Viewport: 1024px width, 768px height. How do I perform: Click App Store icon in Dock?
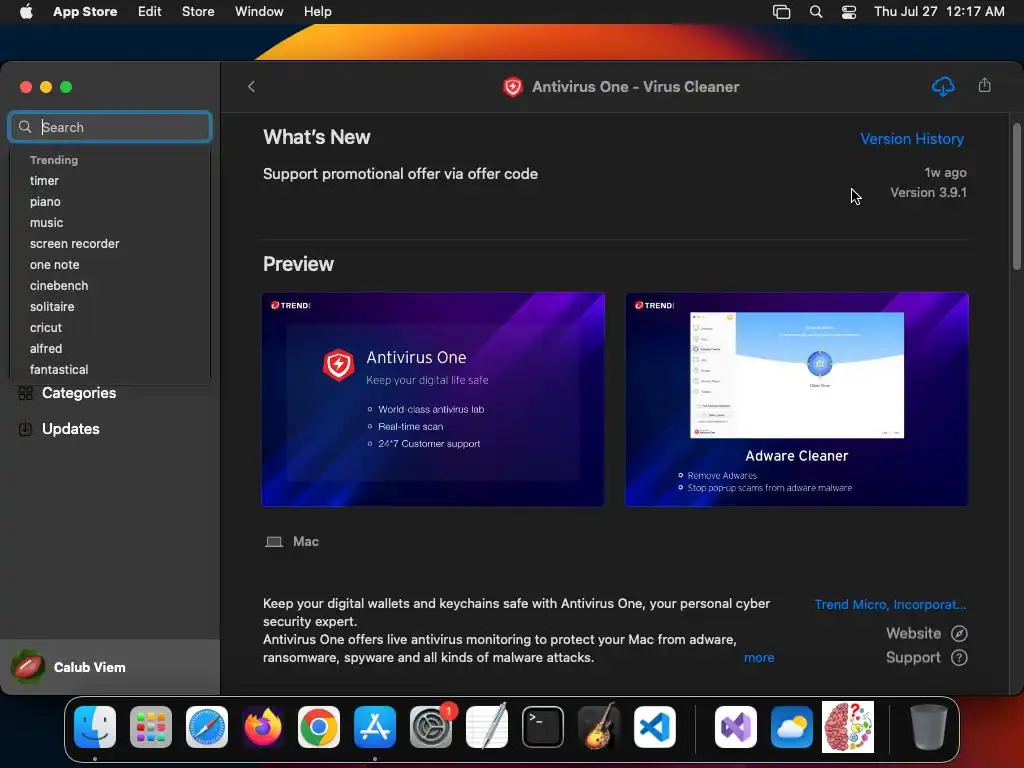tap(375, 727)
